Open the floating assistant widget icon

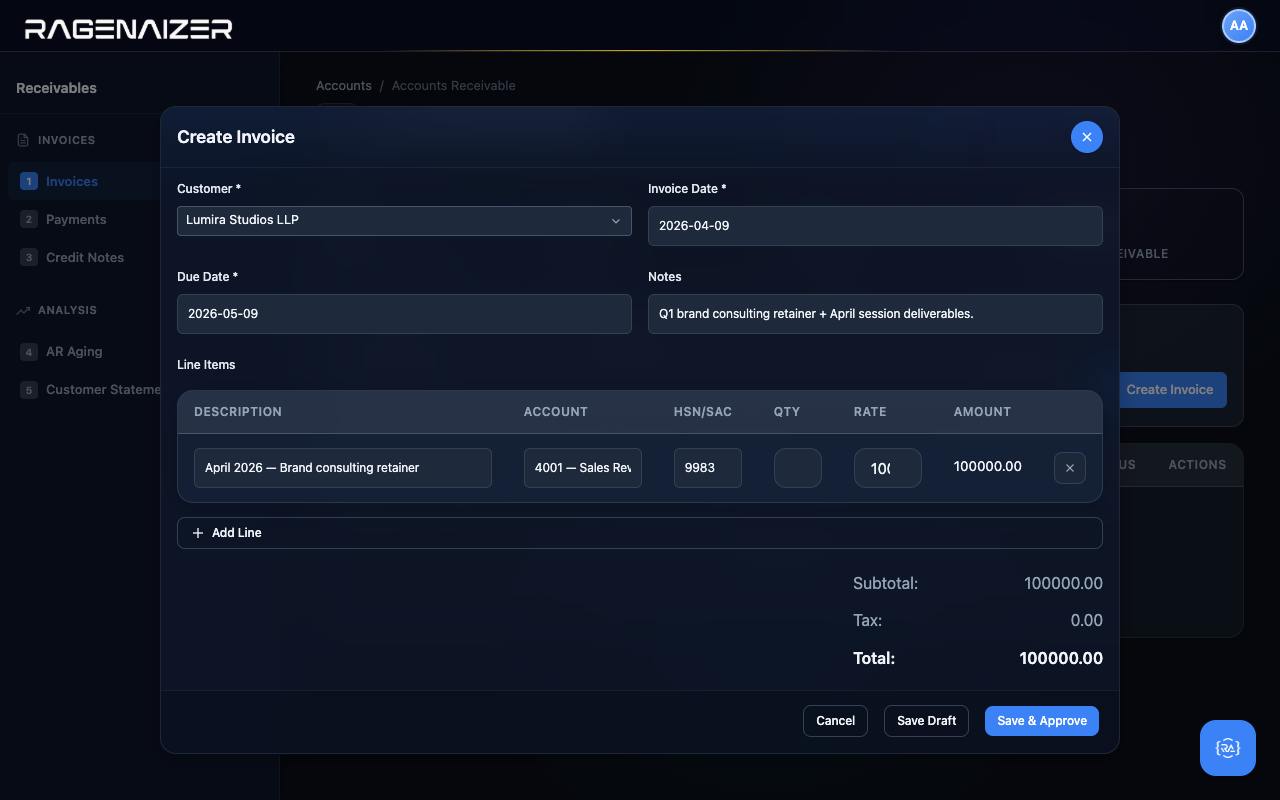click(x=1228, y=748)
